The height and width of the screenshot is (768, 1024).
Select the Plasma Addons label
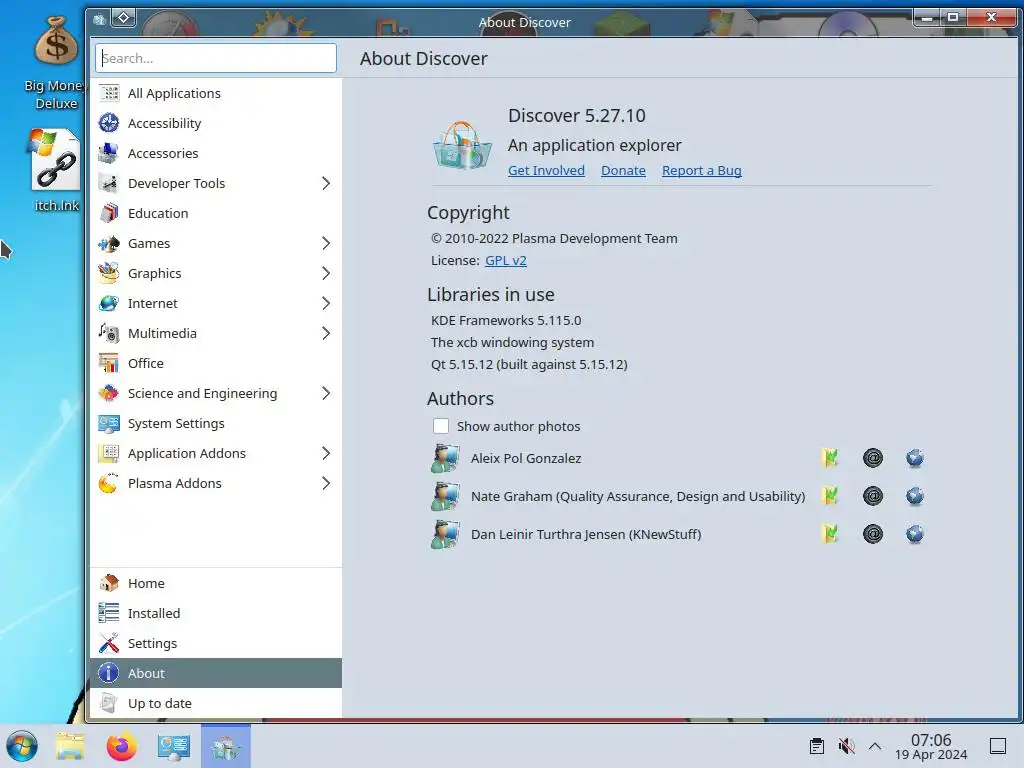tap(174, 483)
